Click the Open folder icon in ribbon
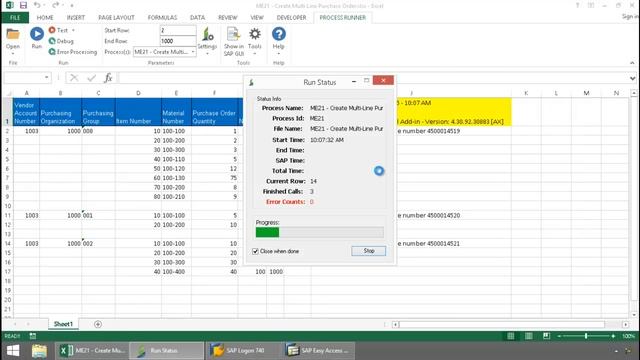 point(13,35)
